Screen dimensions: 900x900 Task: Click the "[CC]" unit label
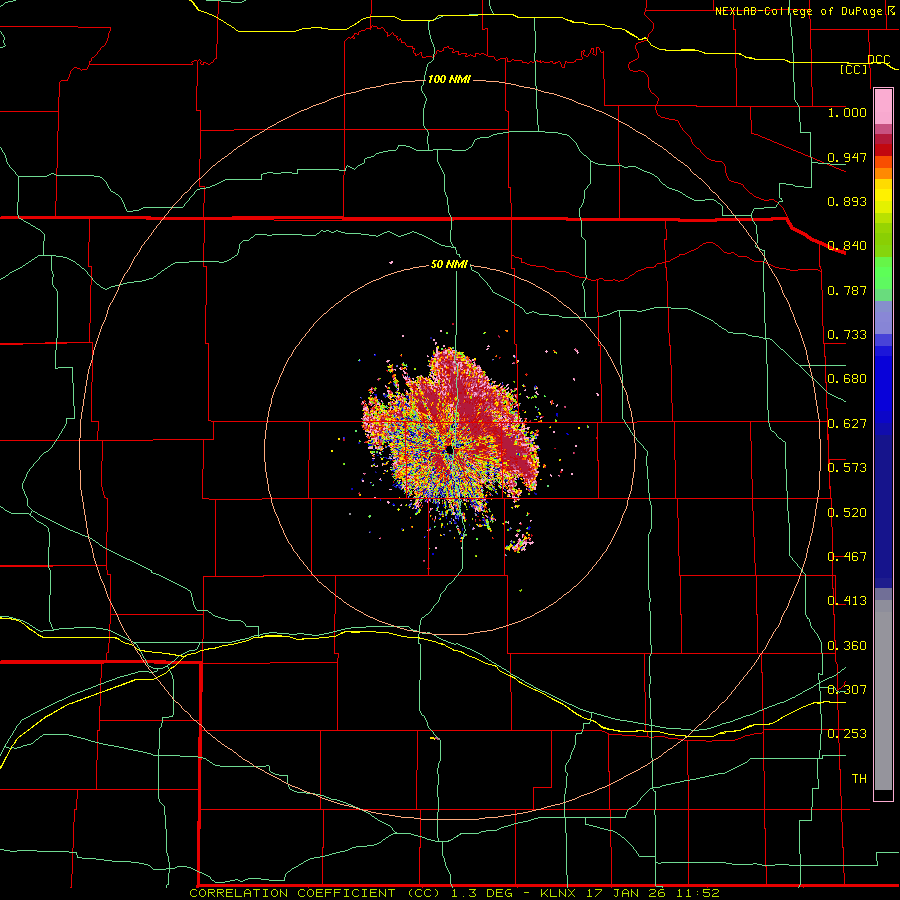coord(854,69)
